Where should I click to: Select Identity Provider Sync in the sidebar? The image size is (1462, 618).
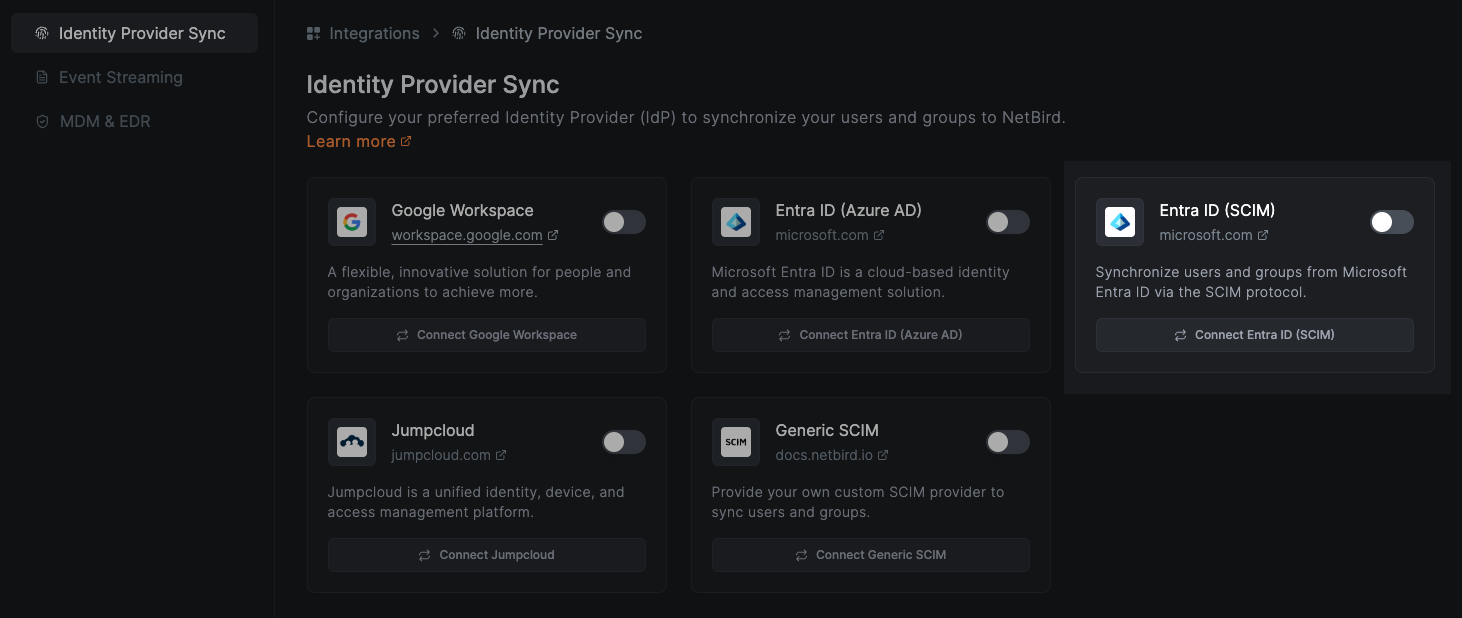click(134, 33)
